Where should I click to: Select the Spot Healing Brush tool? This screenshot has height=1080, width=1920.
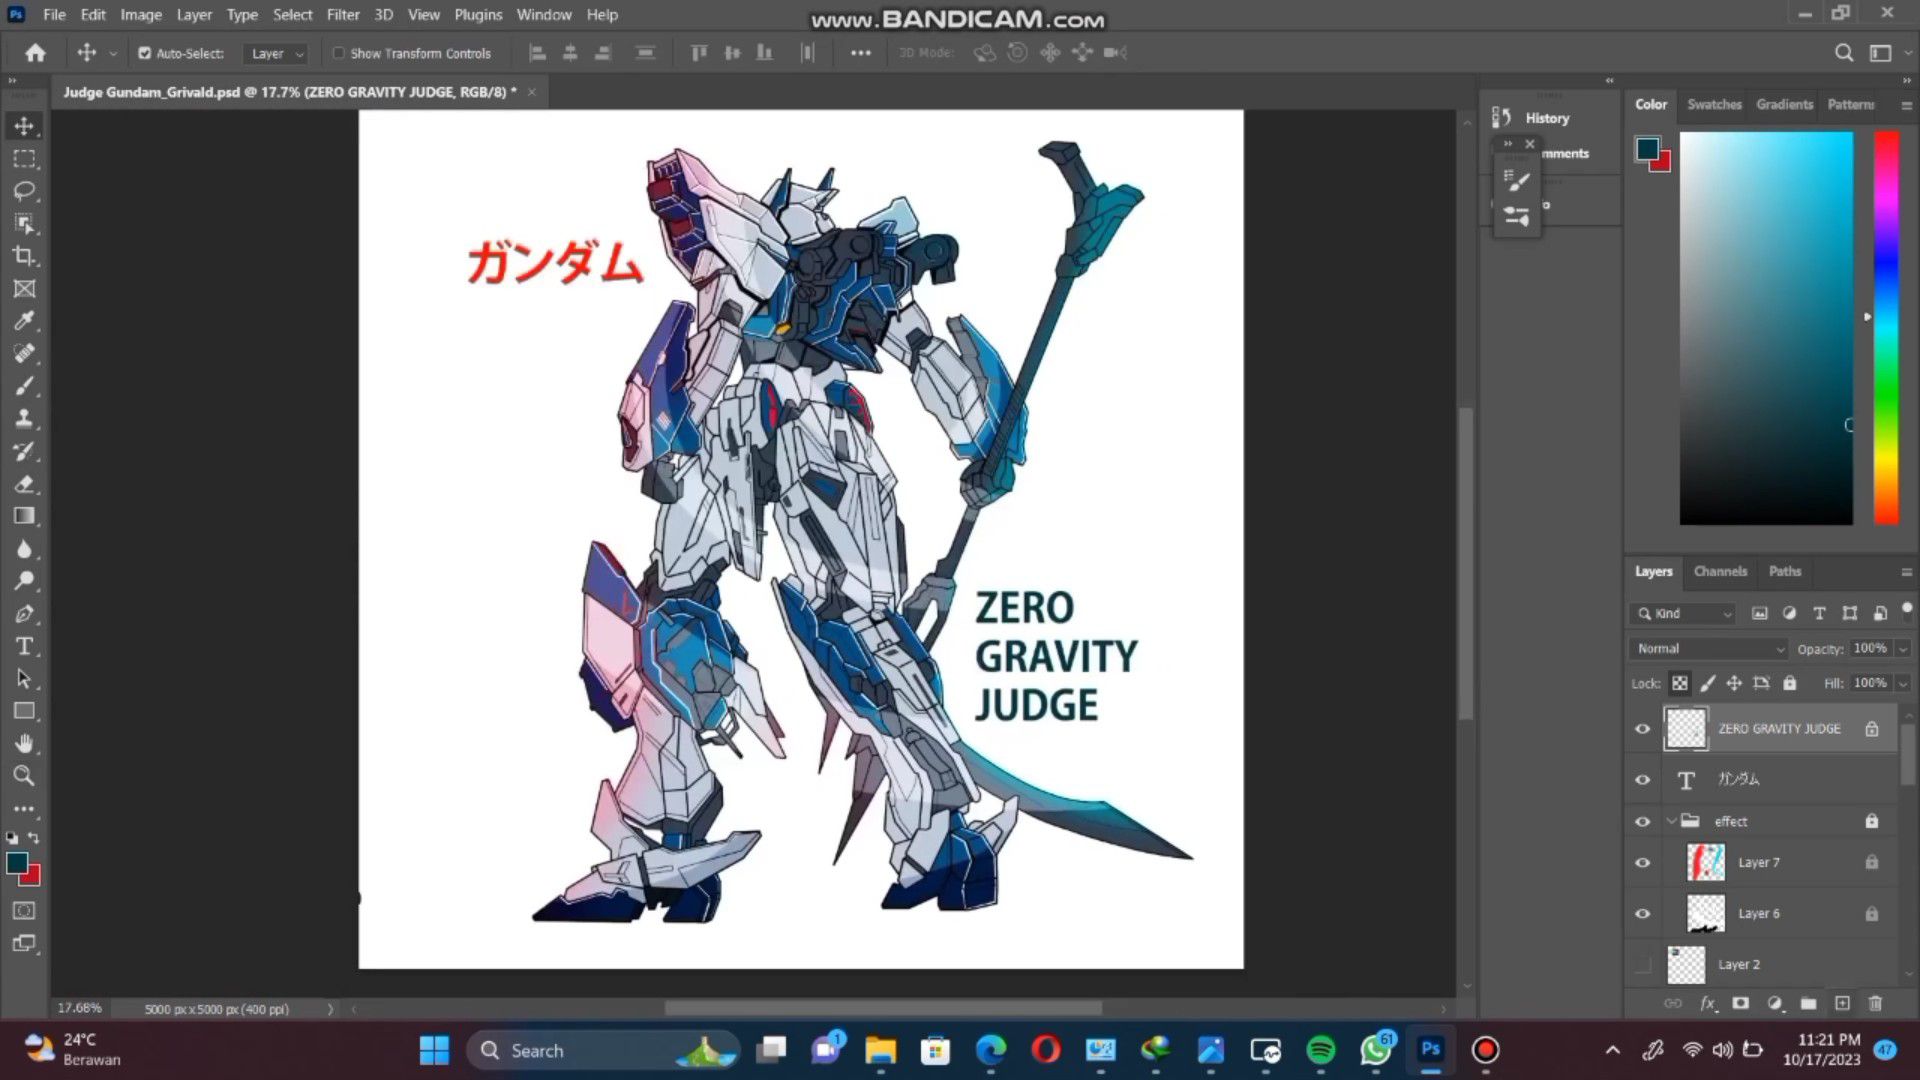pyautogui.click(x=24, y=353)
